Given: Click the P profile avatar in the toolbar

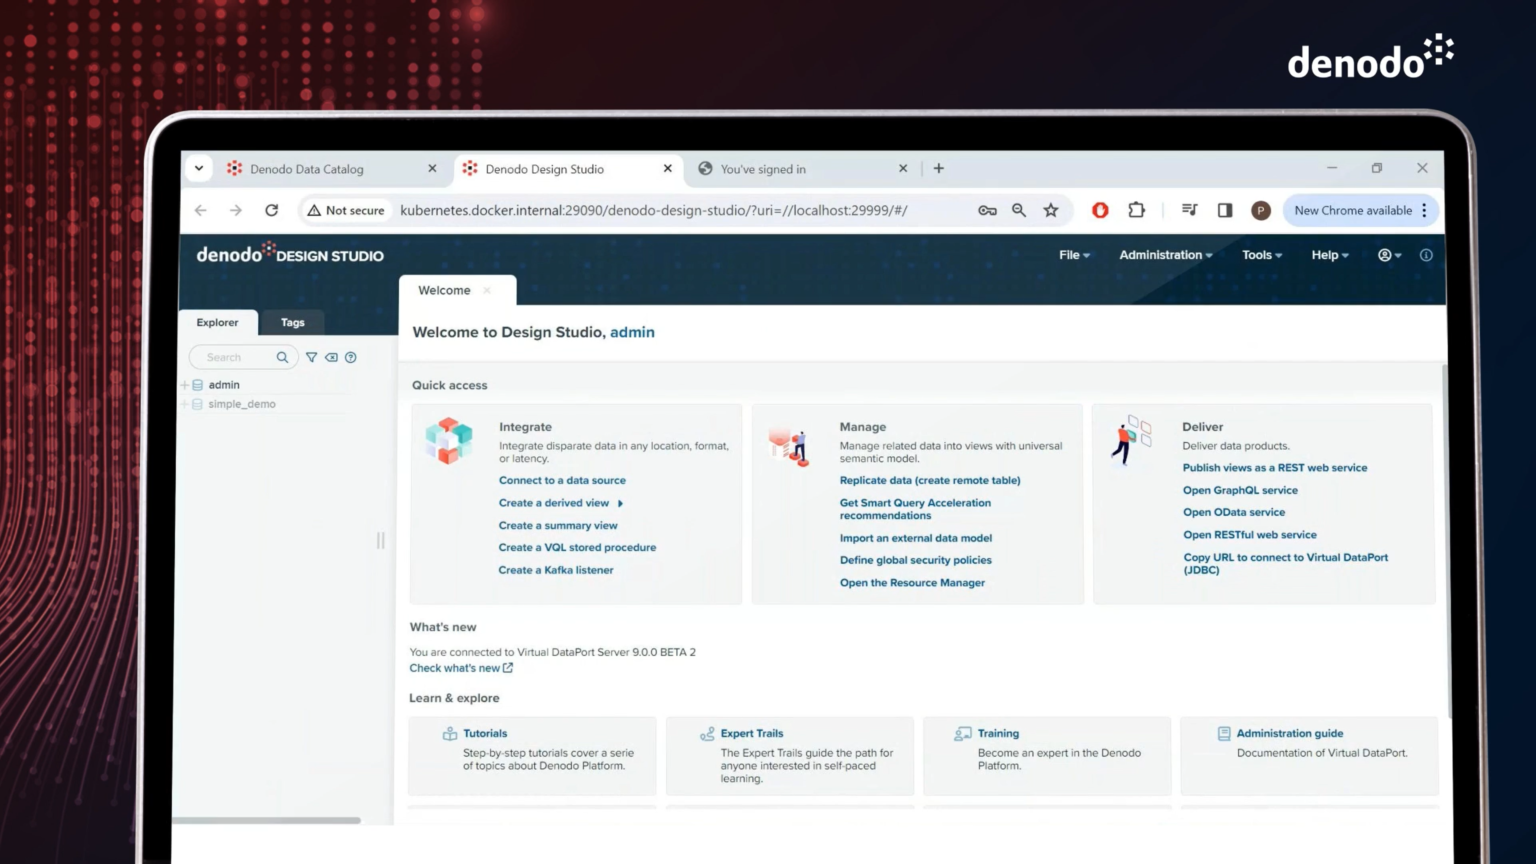Looking at the screenshot, I should point(1260,210).
